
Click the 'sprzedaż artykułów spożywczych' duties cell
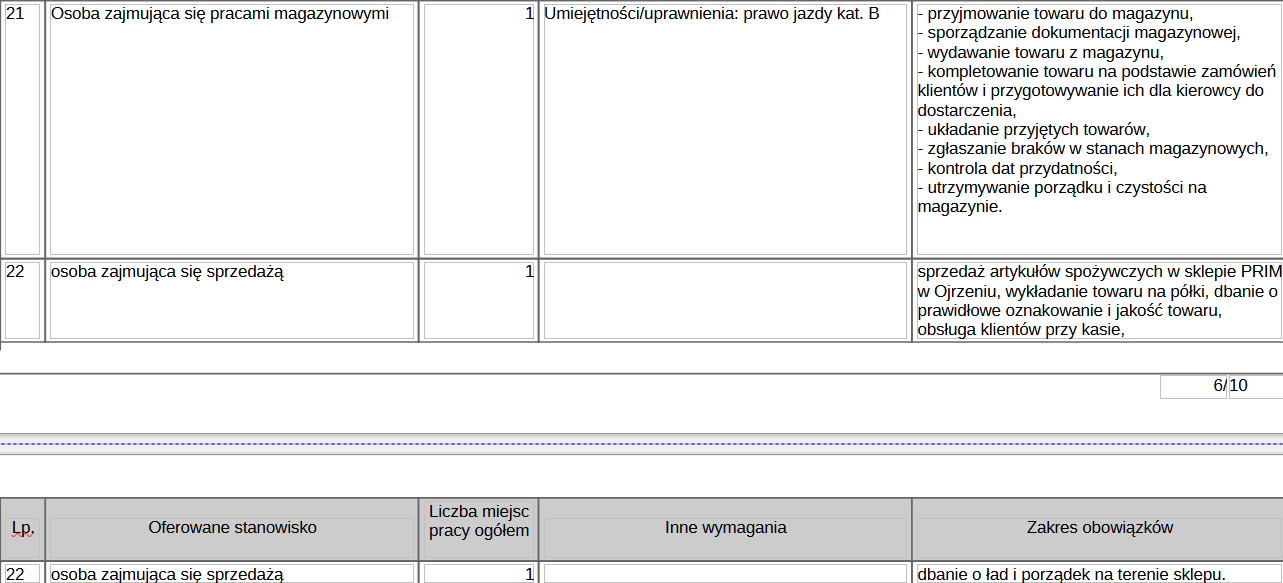(1097, 299)
